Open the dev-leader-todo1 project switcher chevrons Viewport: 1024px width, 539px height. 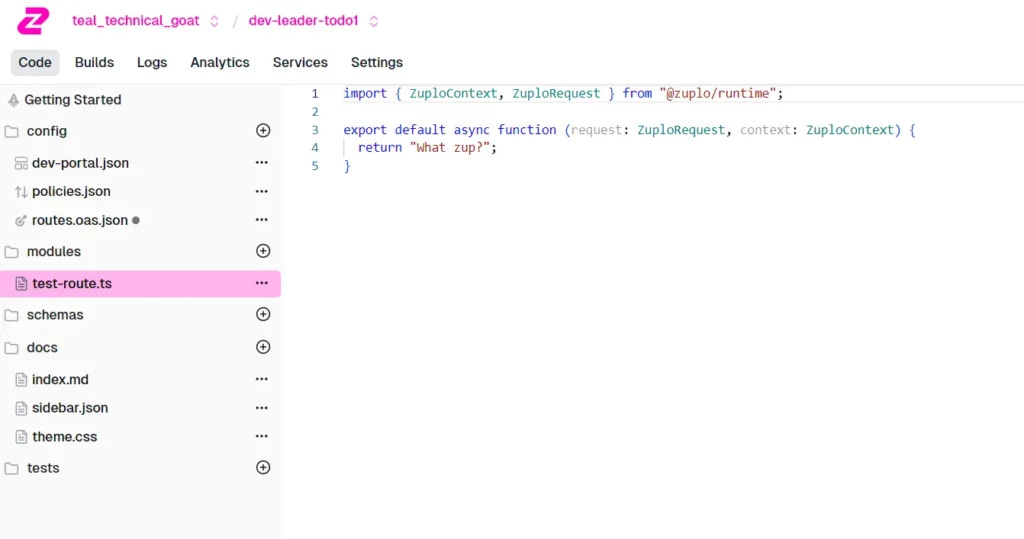[374, 21]
